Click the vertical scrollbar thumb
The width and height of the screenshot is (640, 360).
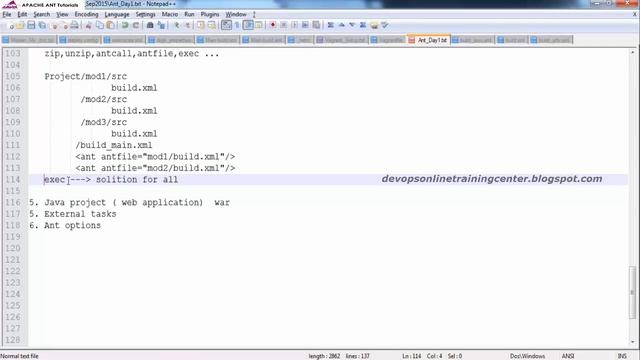(632, 292)
